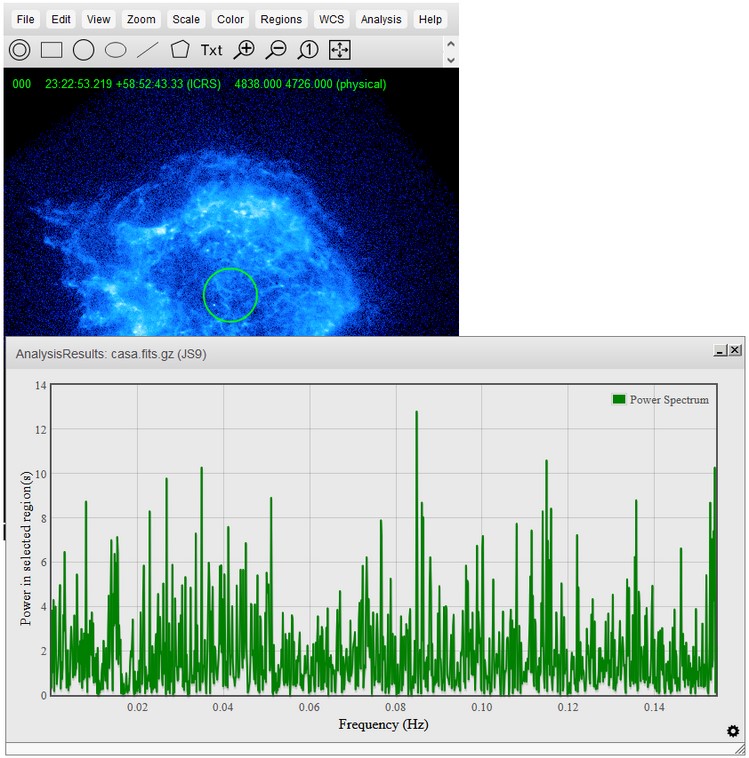This screenshot has height=758, width=749.
Task: Select the ellipse region tool
Action: (116, 50)
